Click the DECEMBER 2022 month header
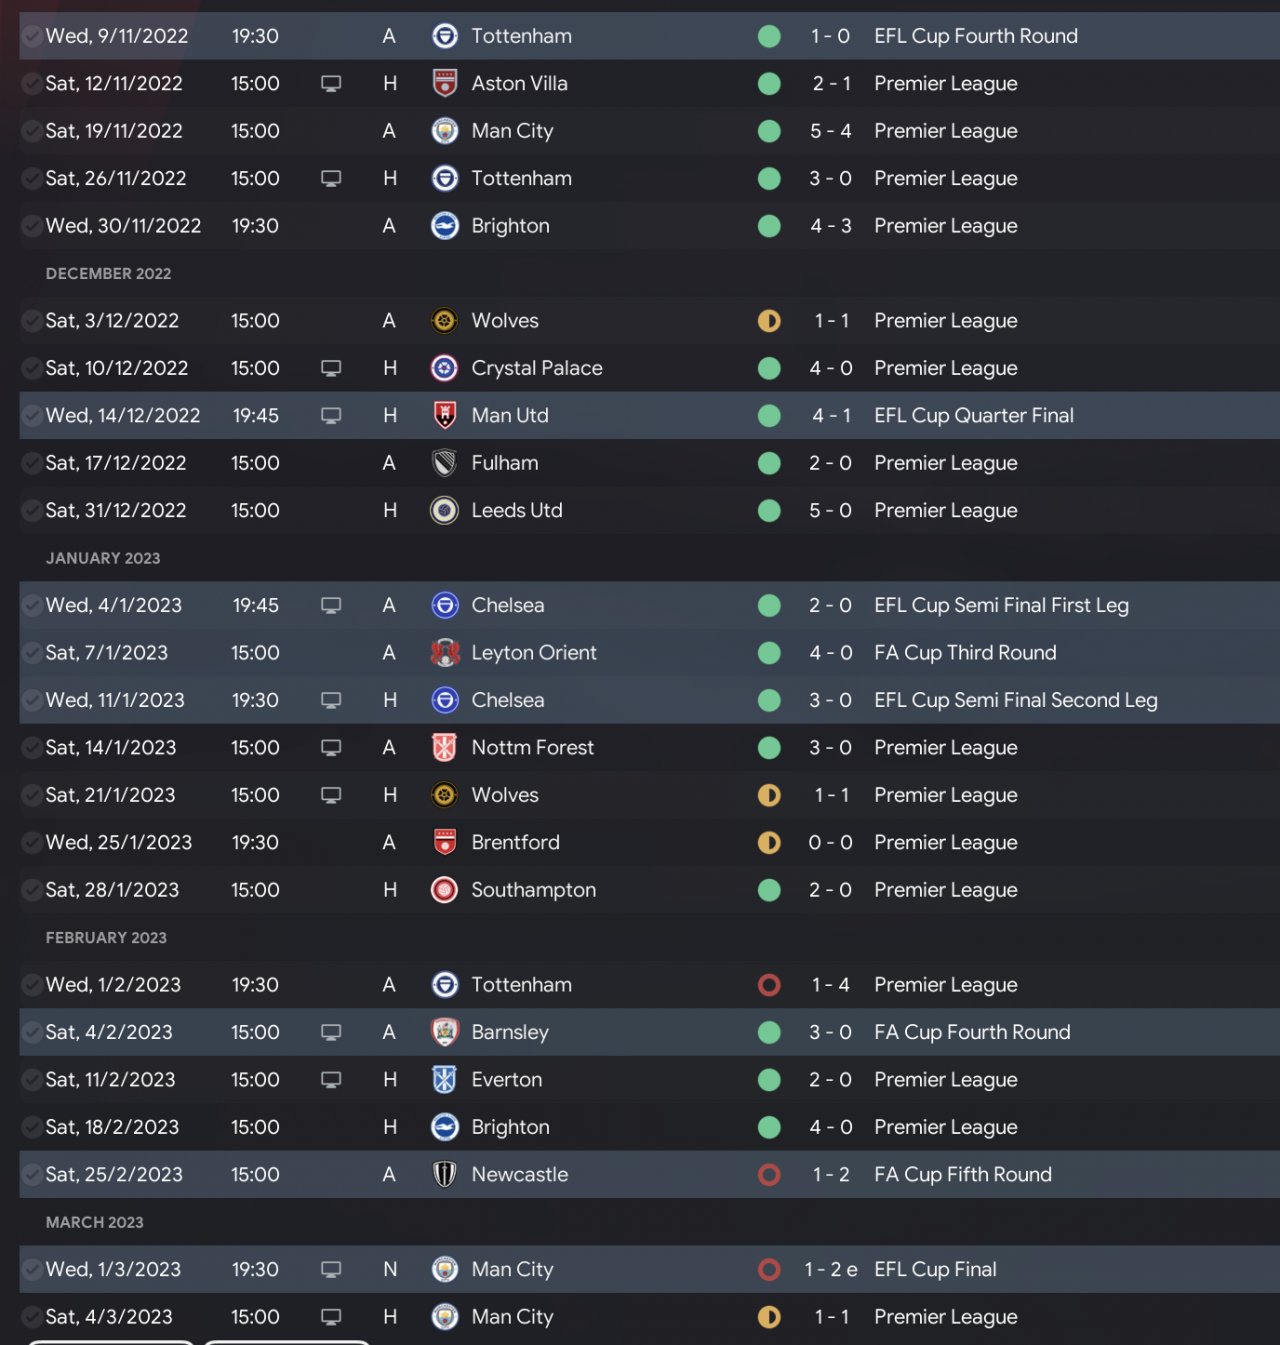 [108, 273]
